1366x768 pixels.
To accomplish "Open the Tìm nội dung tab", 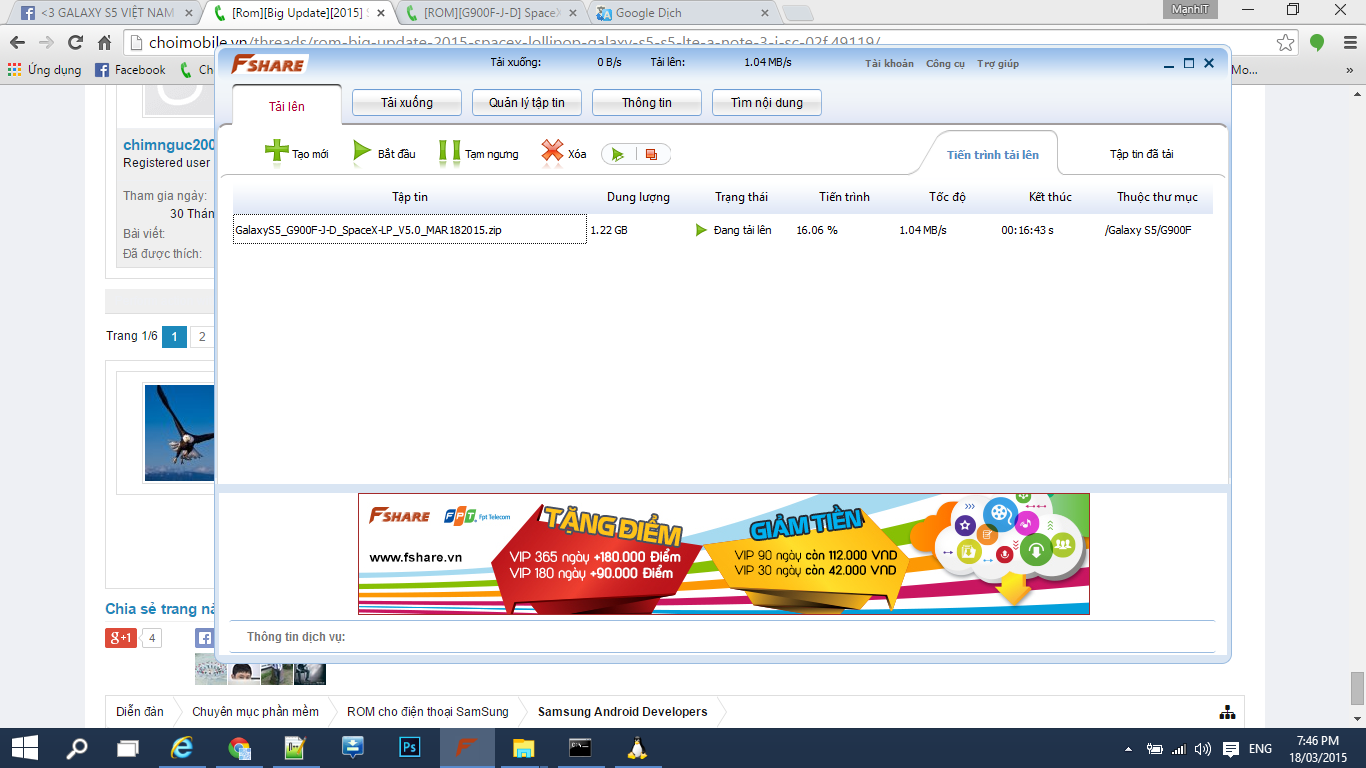I will (x=767, y=103).
